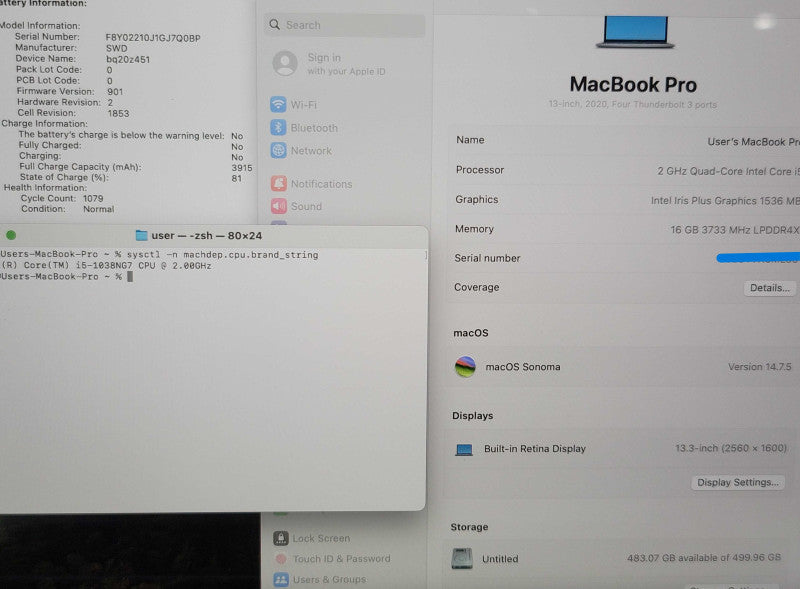Click Built-in Retina Display label
The image size is (800, 589).
pos(535,449)
